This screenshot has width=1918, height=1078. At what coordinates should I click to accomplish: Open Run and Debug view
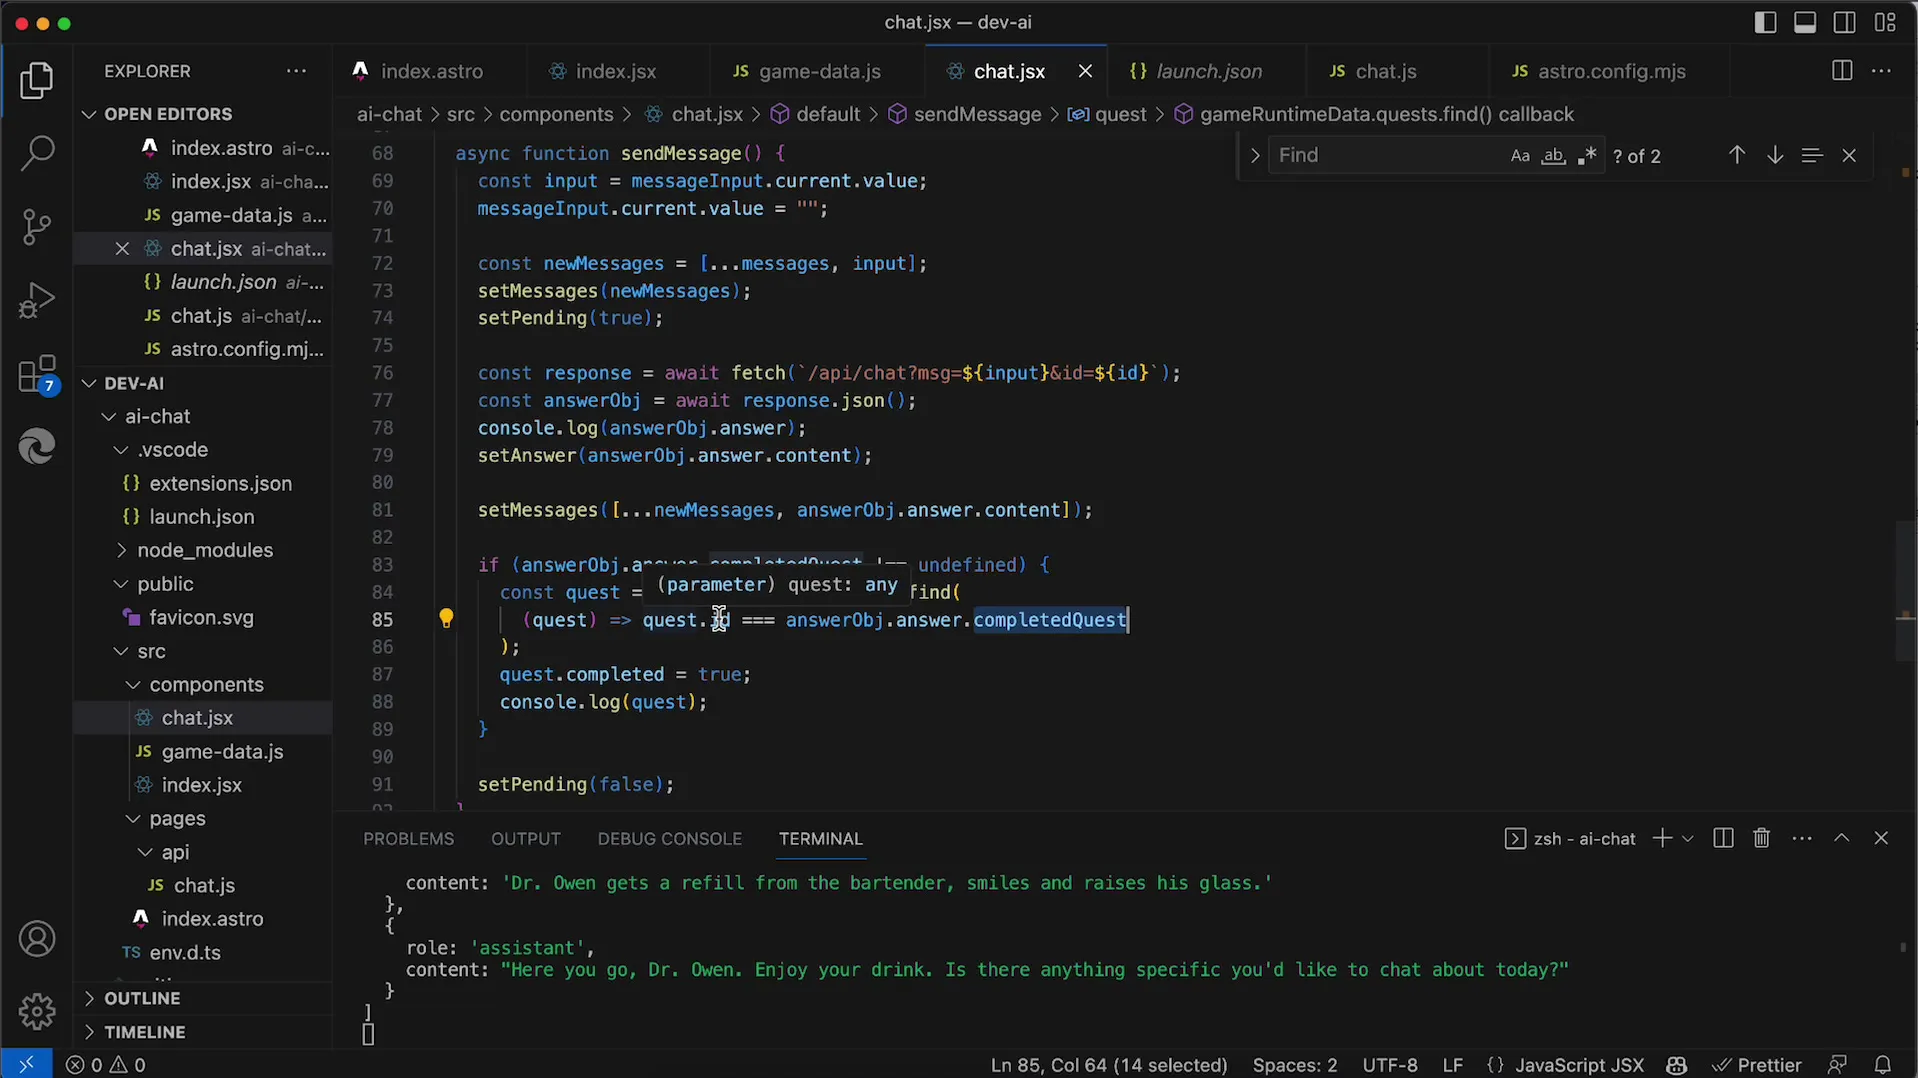(37, 300)
